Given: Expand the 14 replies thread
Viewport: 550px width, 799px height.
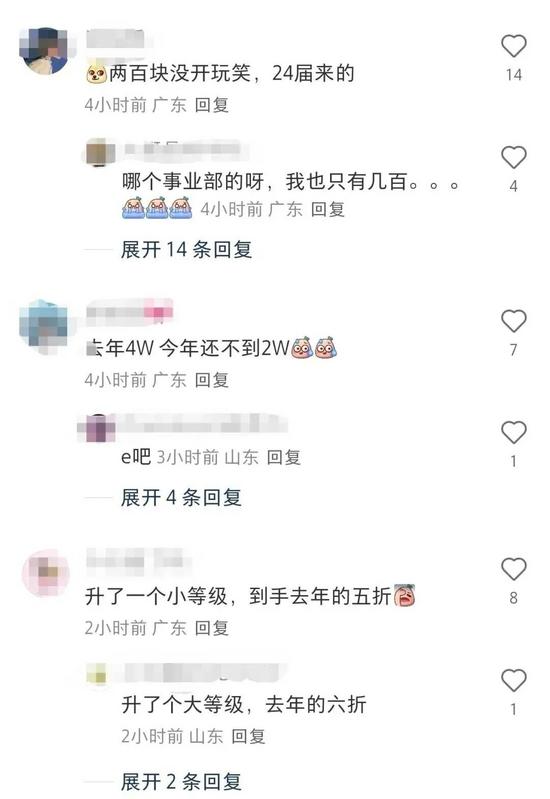Looking at the screenshot, I should pyautogui.click(x=186, y=250).
